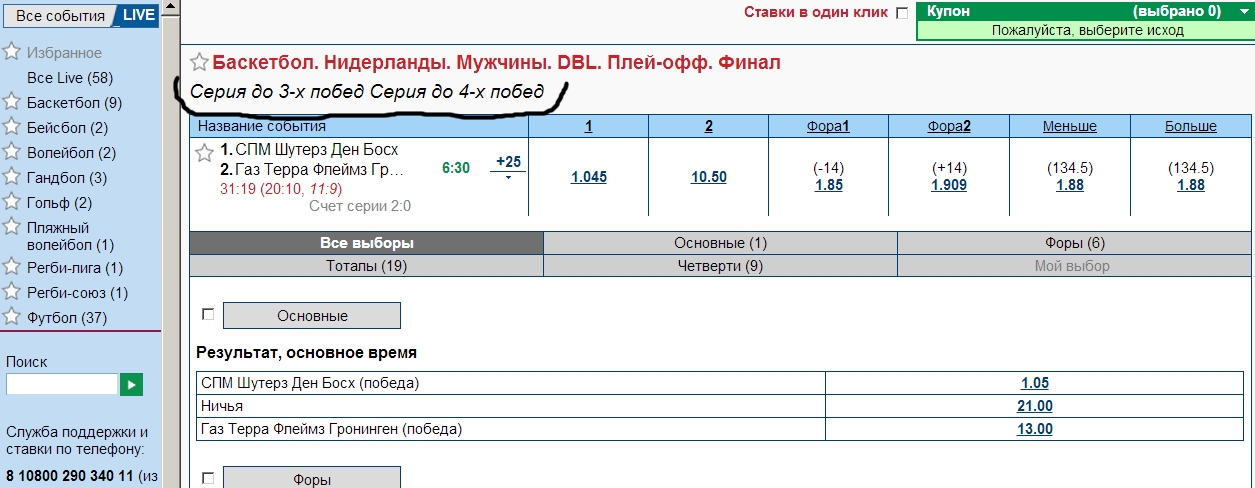The image size is (1255, 488).
Task: Select the Основные (1) tab
Action: [x=720, y=243]
